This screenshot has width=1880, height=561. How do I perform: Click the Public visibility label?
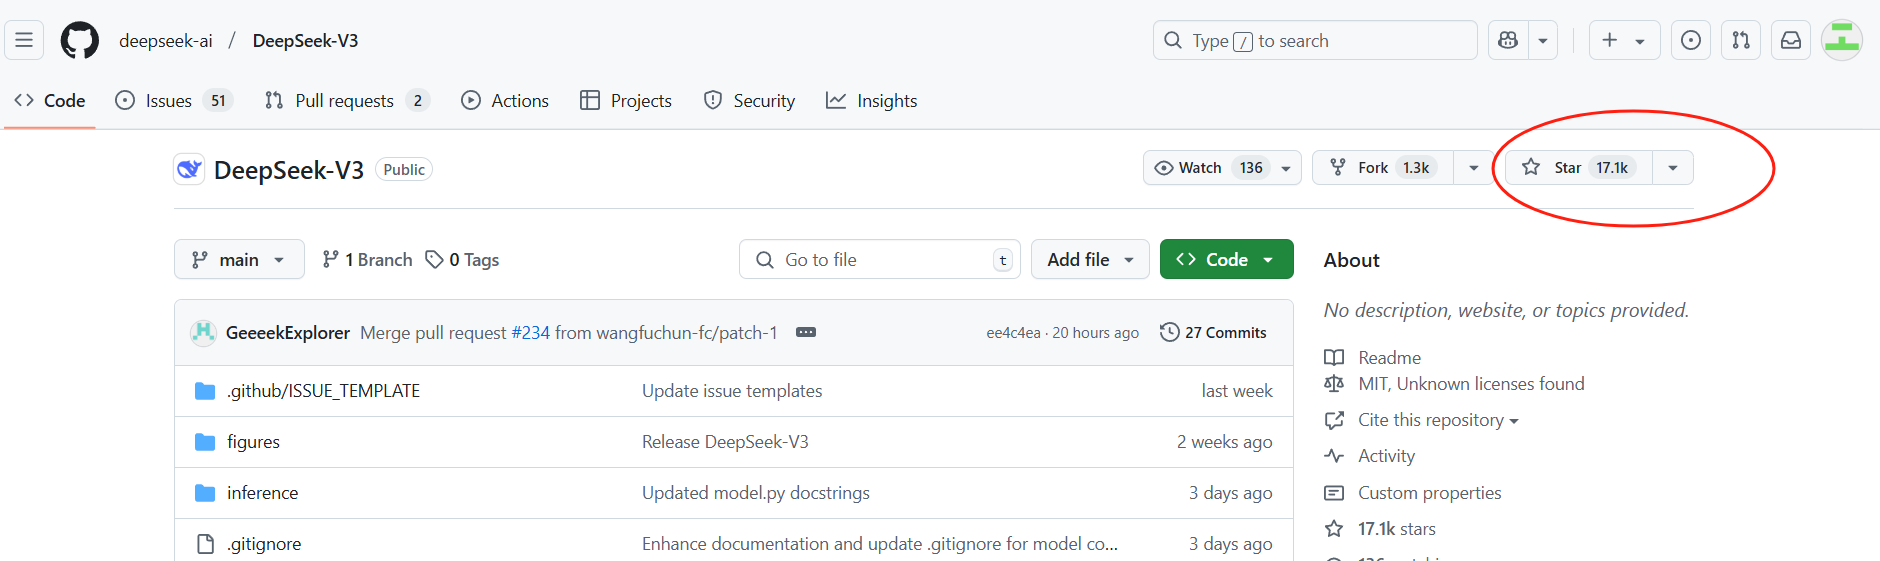tap(404, 170)
